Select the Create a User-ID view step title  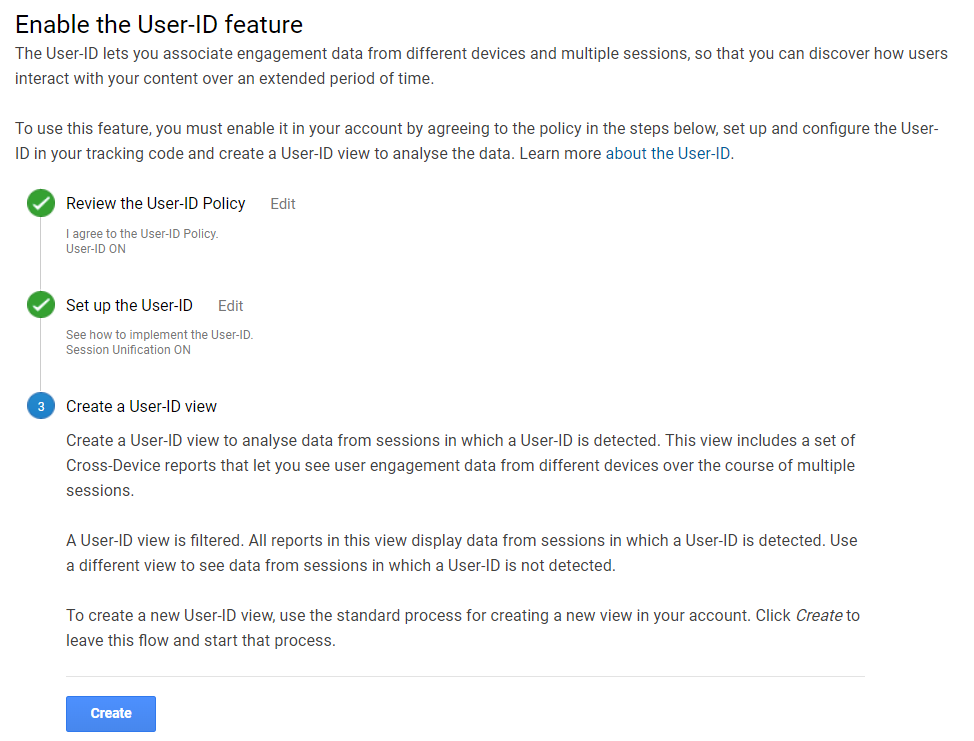point(141,406)
